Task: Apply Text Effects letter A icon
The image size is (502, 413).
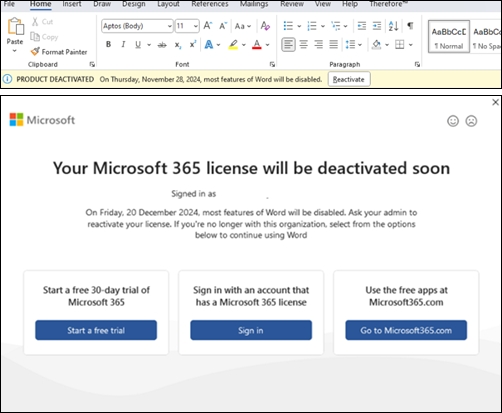Action: tap(209, 44)
